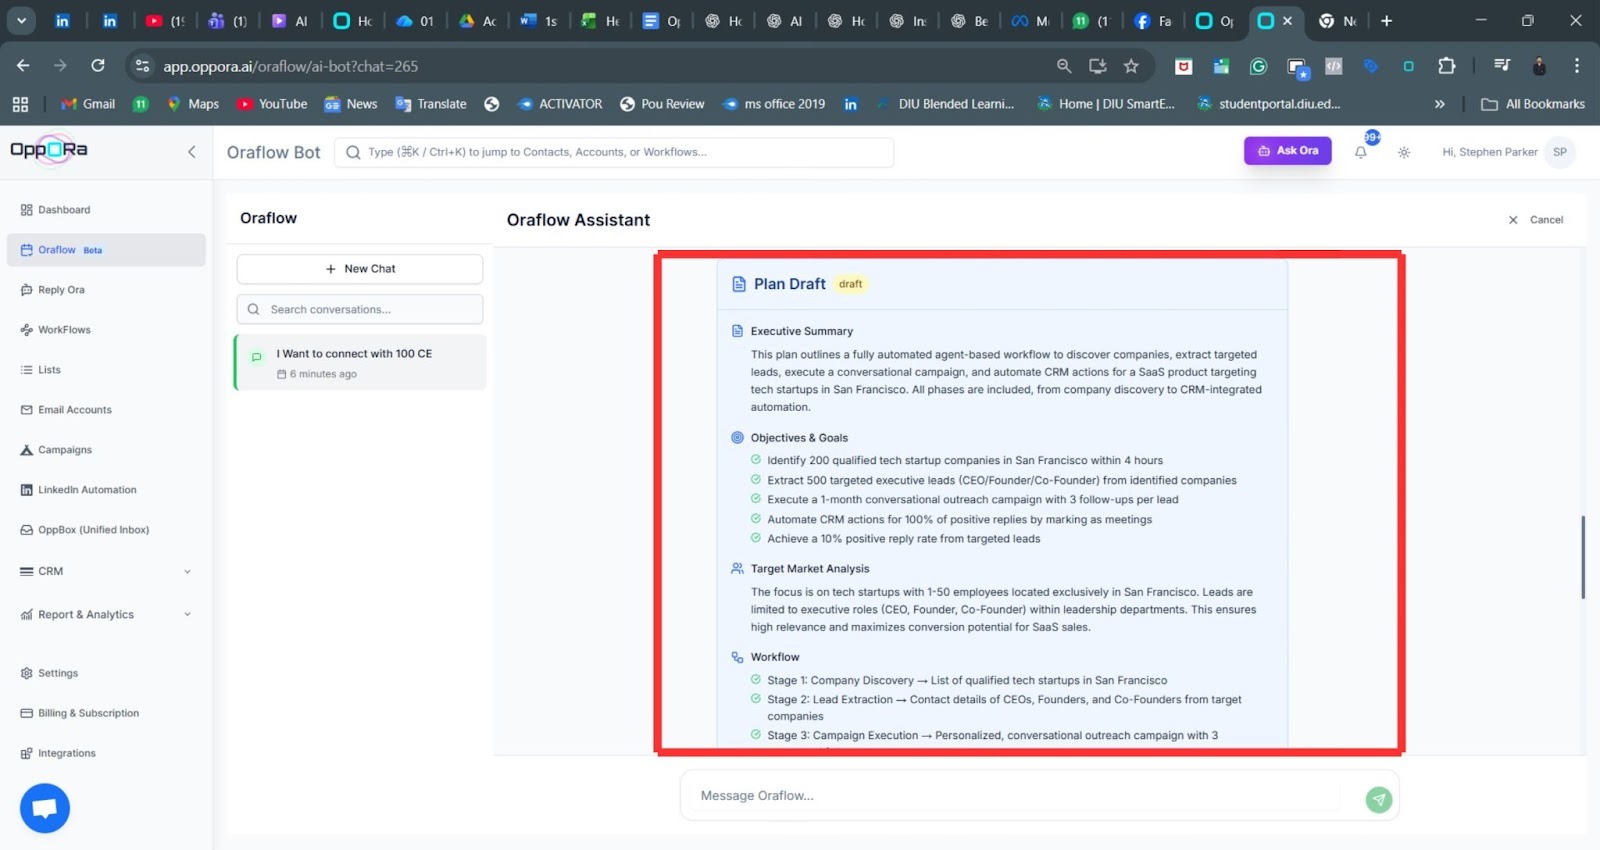Send message with the green arrow button

[x=1378, y=799]
